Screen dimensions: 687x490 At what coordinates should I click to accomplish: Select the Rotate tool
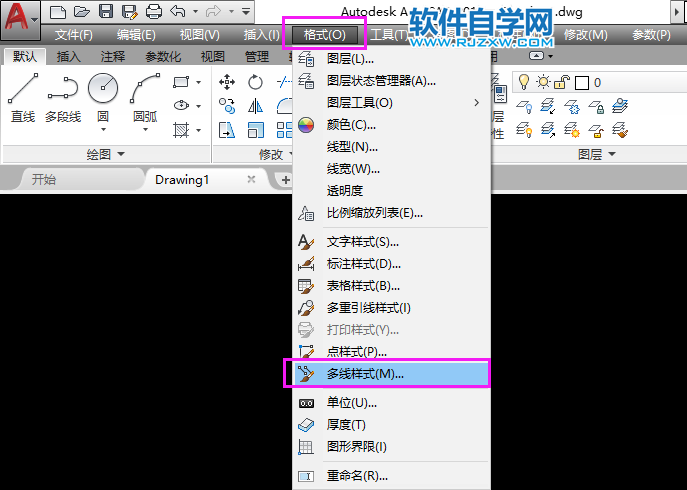point(255,82)
